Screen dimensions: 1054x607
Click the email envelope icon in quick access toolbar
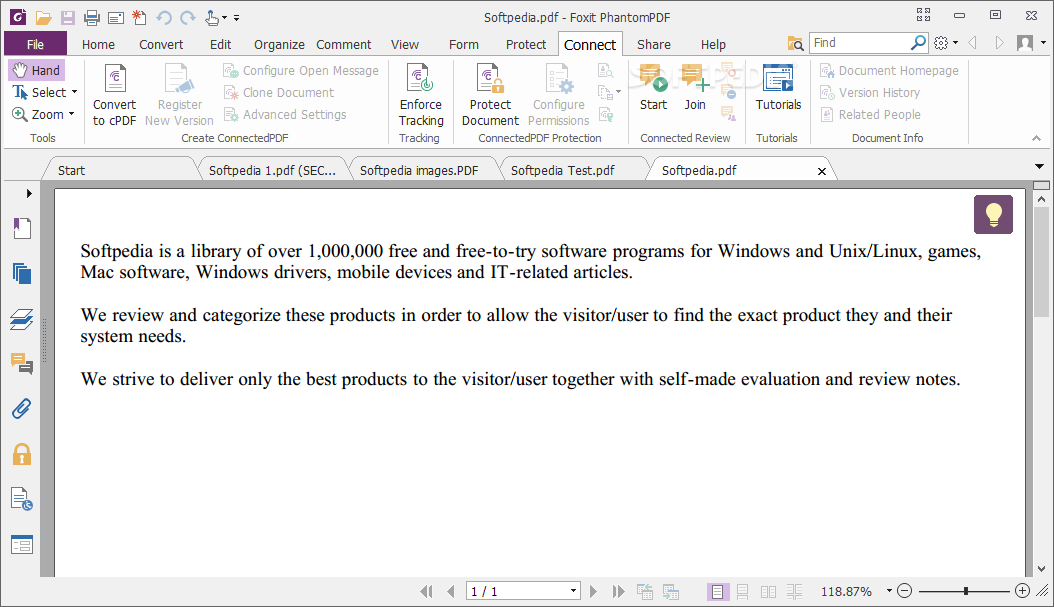click(116, 18)
